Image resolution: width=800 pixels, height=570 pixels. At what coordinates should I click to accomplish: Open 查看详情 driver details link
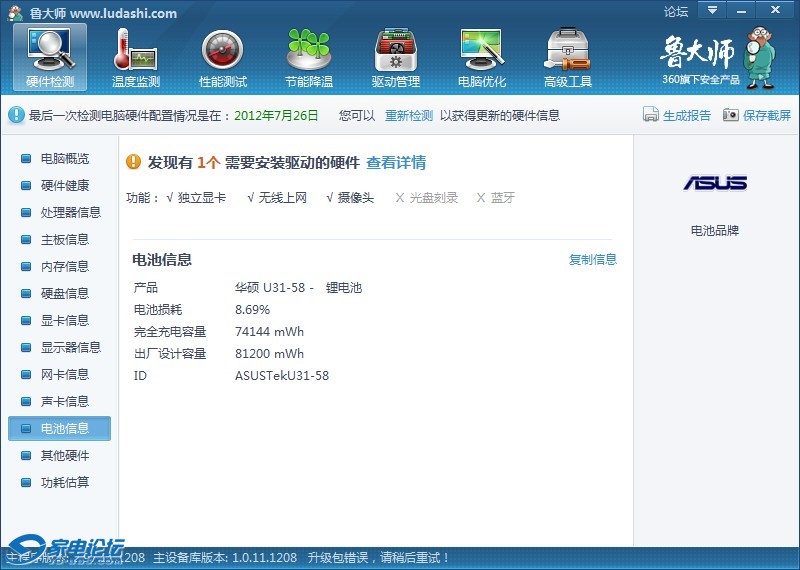[x=396, y=162]
